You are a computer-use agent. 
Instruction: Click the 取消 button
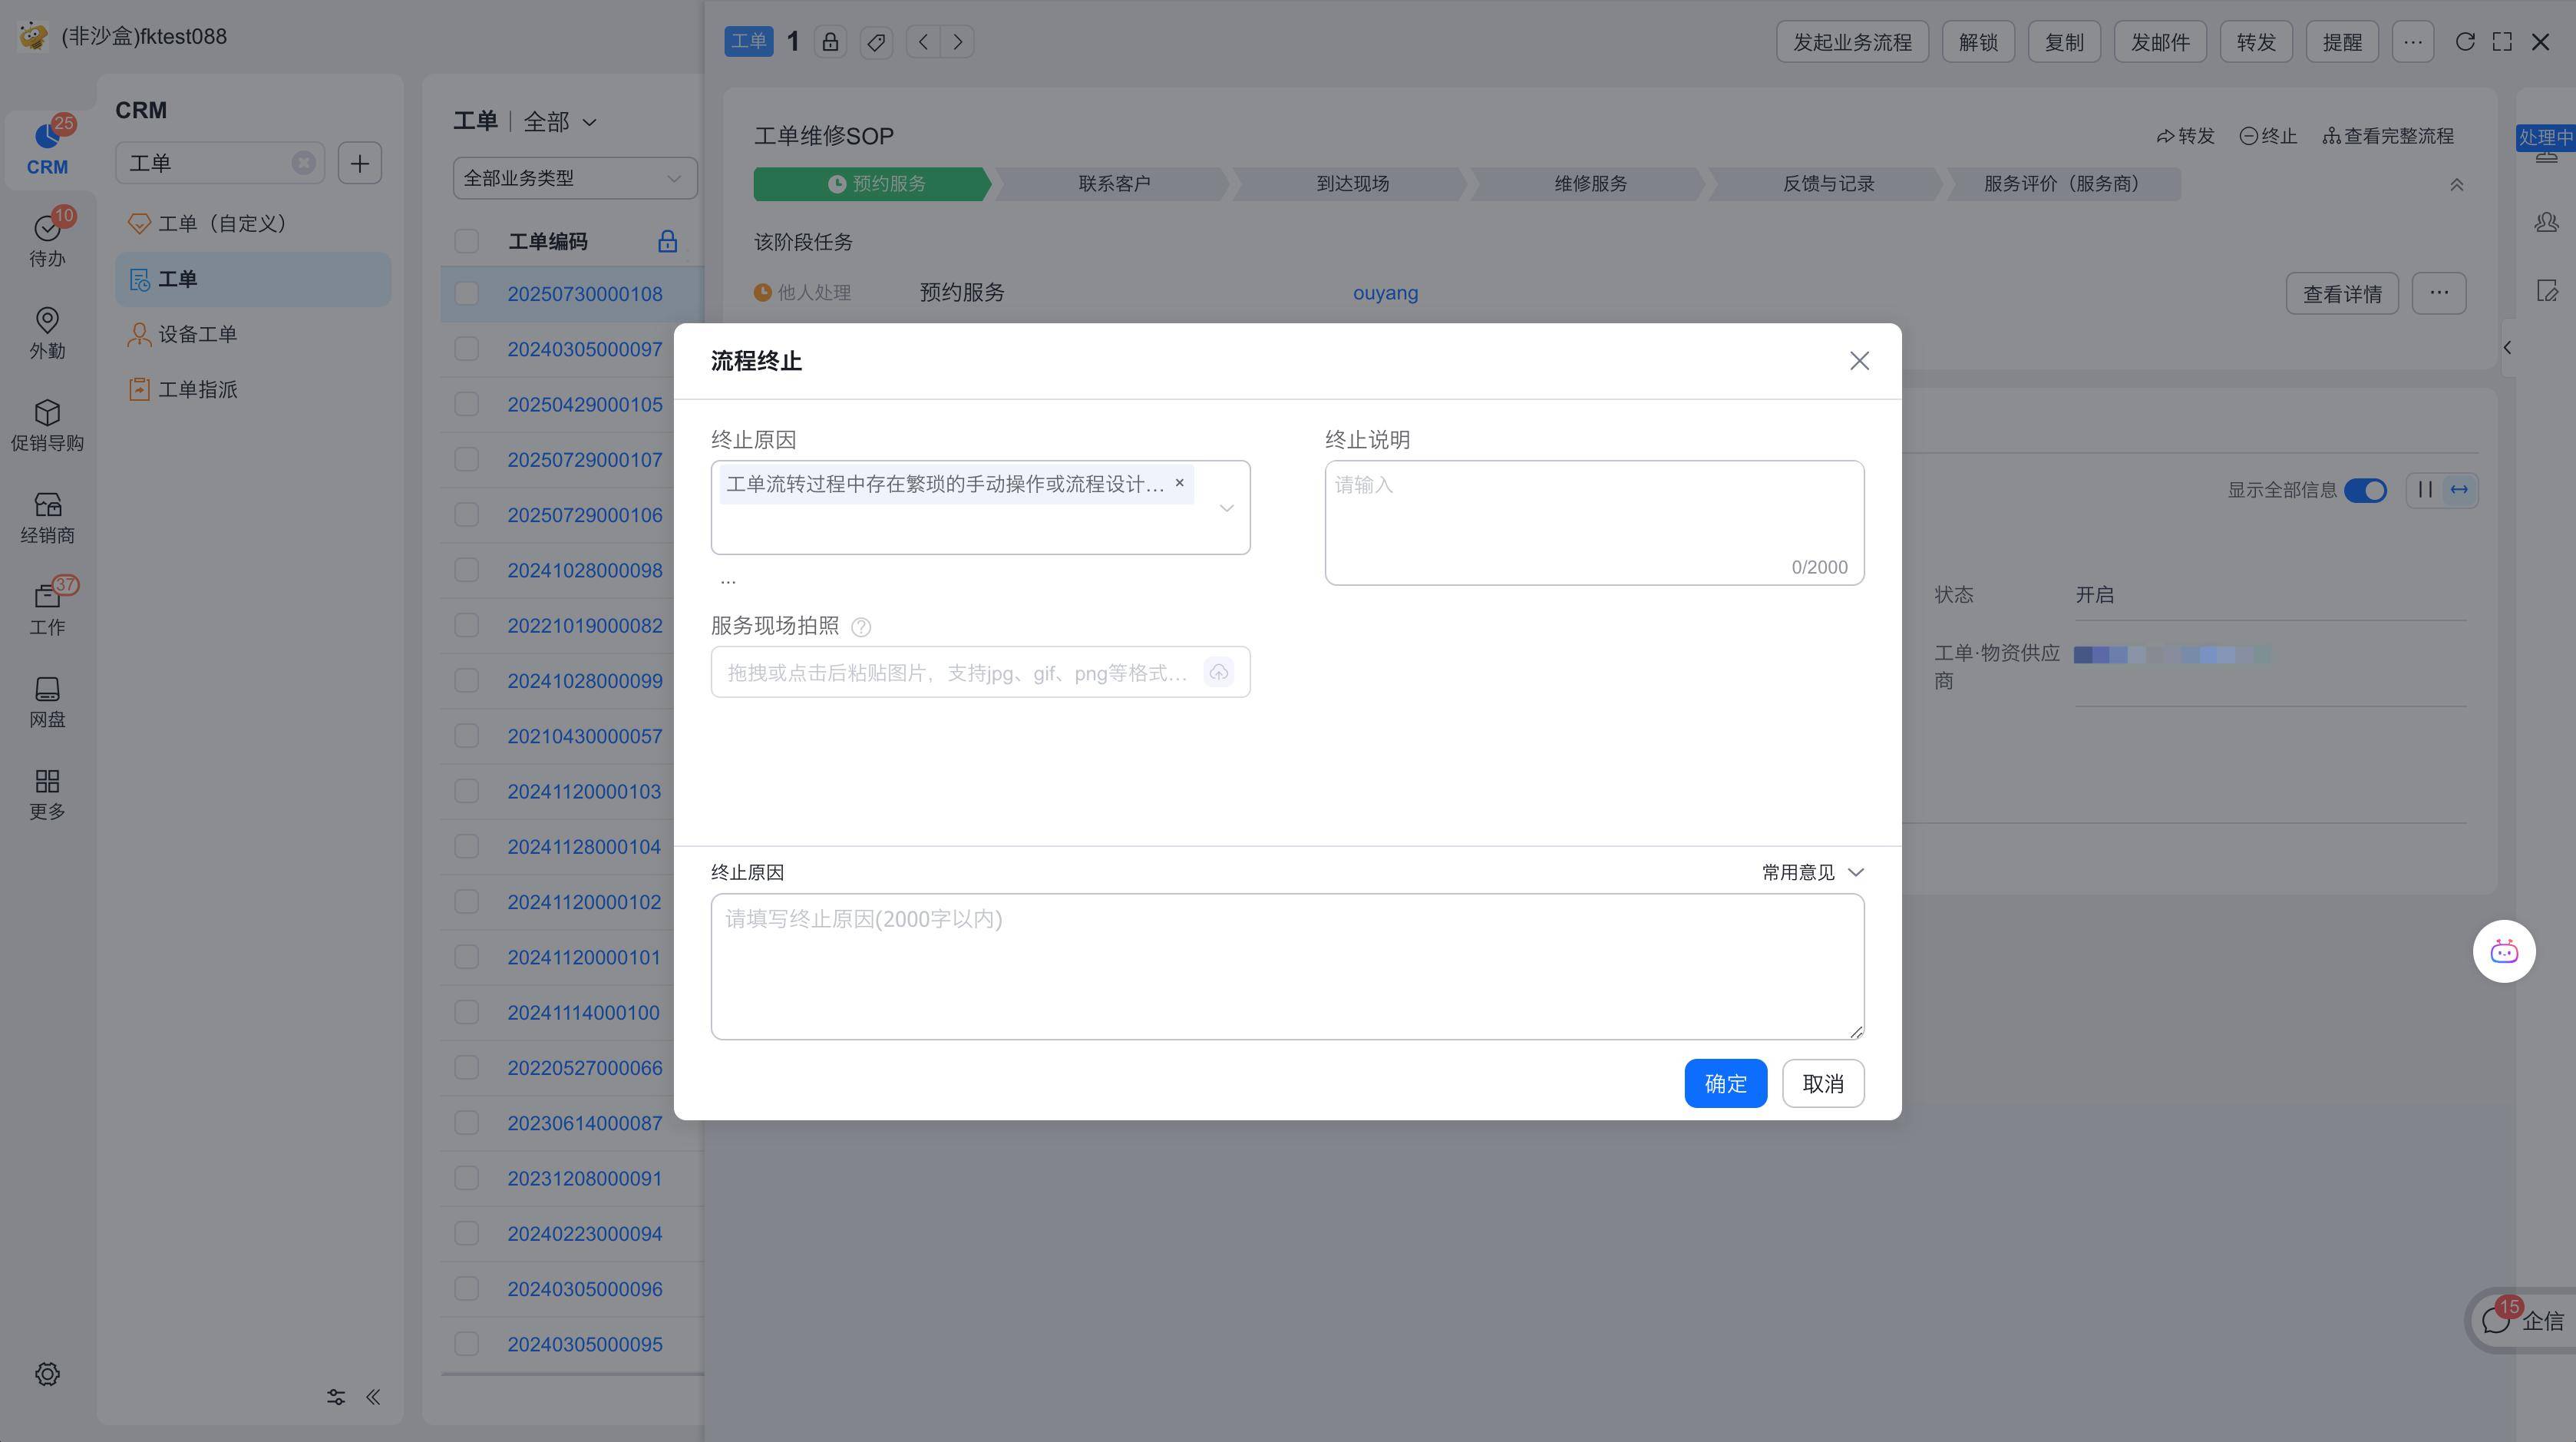point(1822,1083)
